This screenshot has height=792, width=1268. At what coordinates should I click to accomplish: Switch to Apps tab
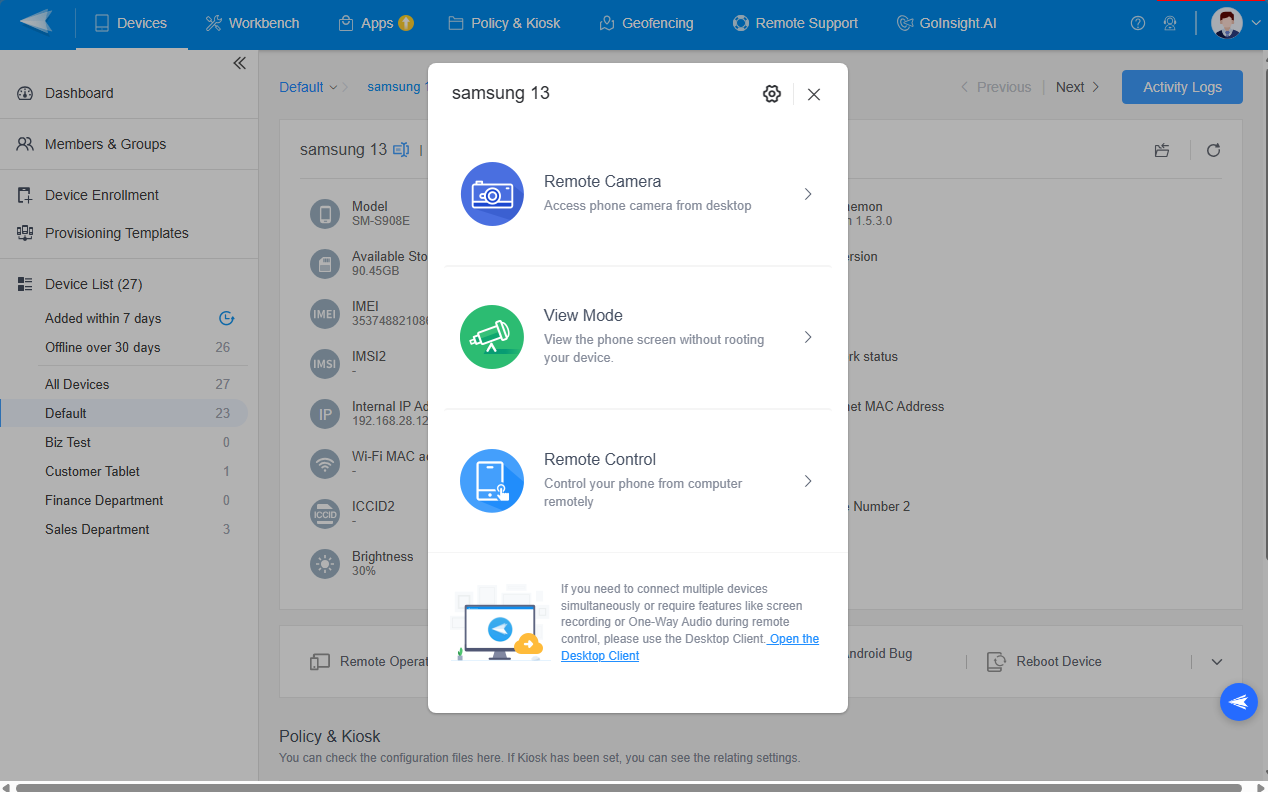point(376,23)
